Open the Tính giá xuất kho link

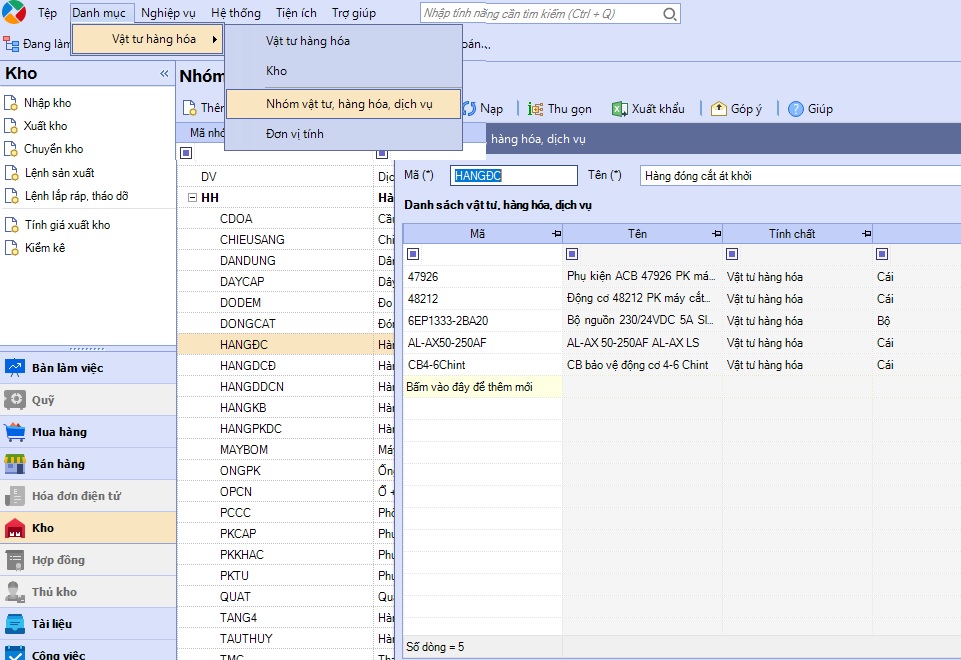coord(67,225)
